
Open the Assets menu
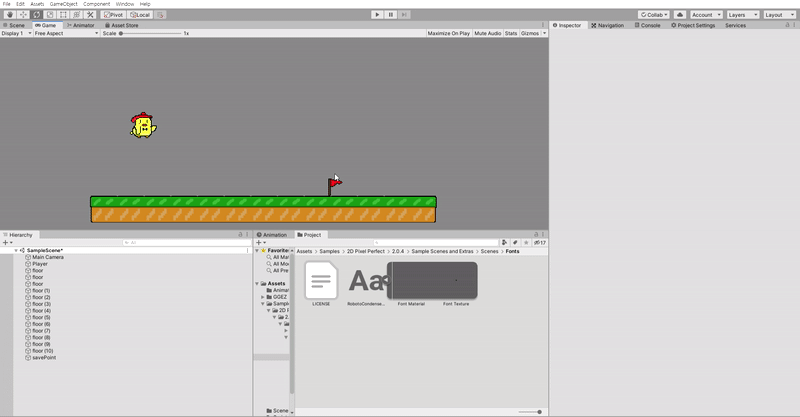(x=37, y=4)
